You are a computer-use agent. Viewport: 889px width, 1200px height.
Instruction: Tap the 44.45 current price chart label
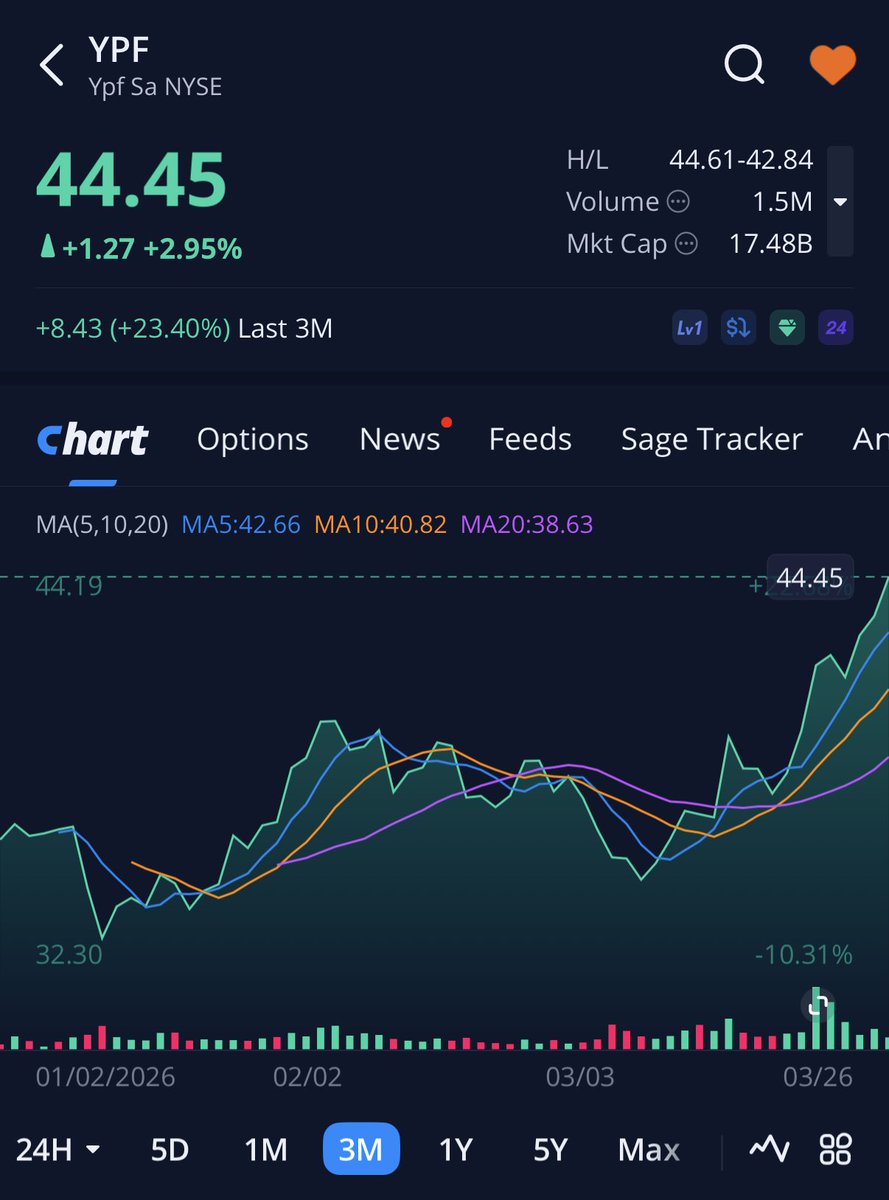coord(810,577)
